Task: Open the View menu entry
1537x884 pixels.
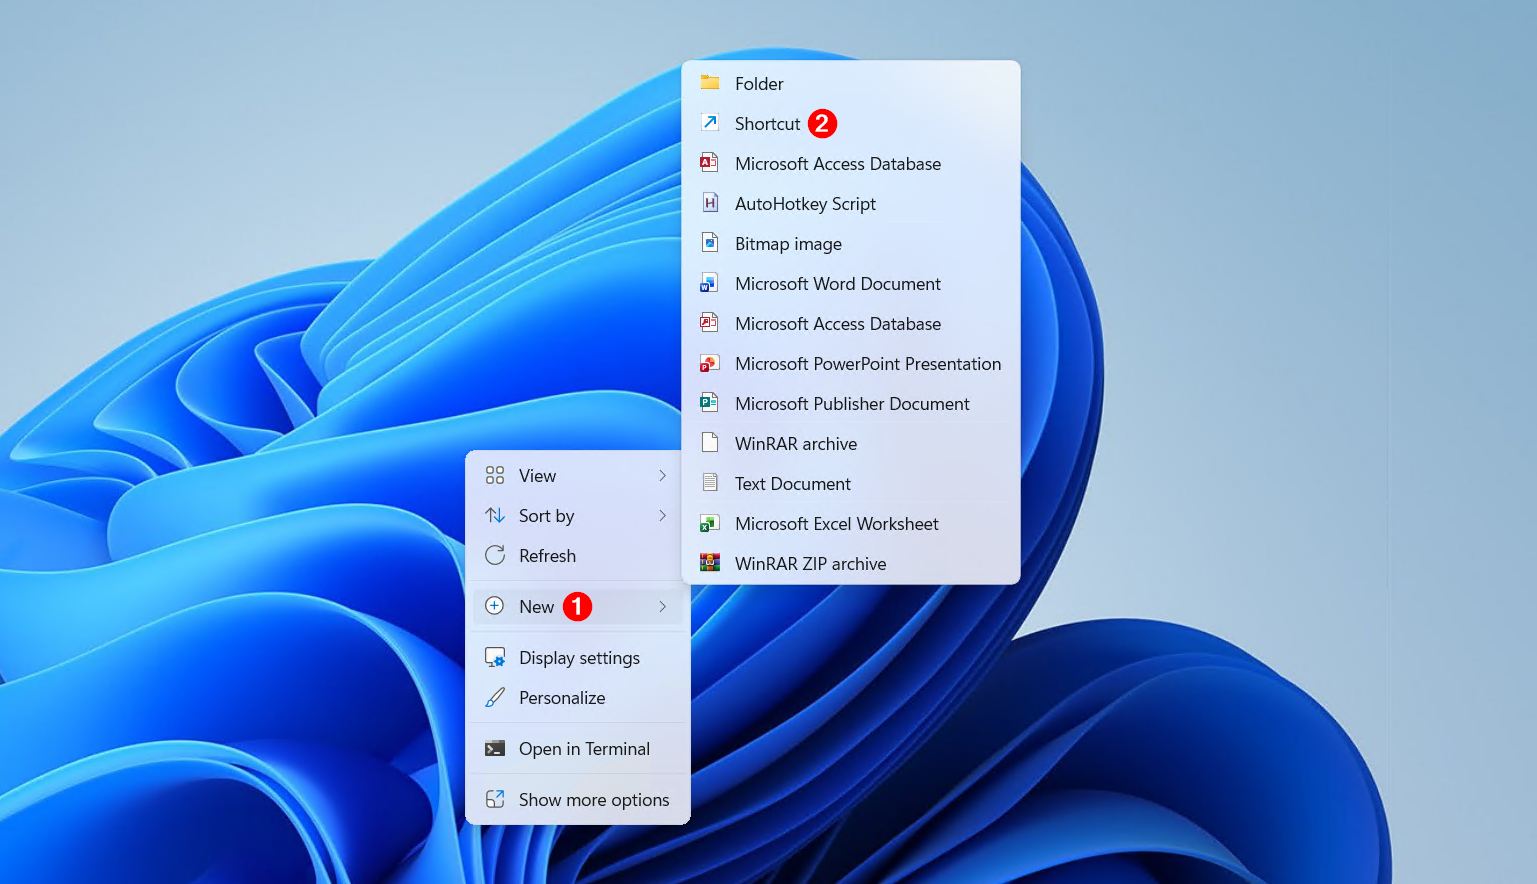Action: coord(578,475)
